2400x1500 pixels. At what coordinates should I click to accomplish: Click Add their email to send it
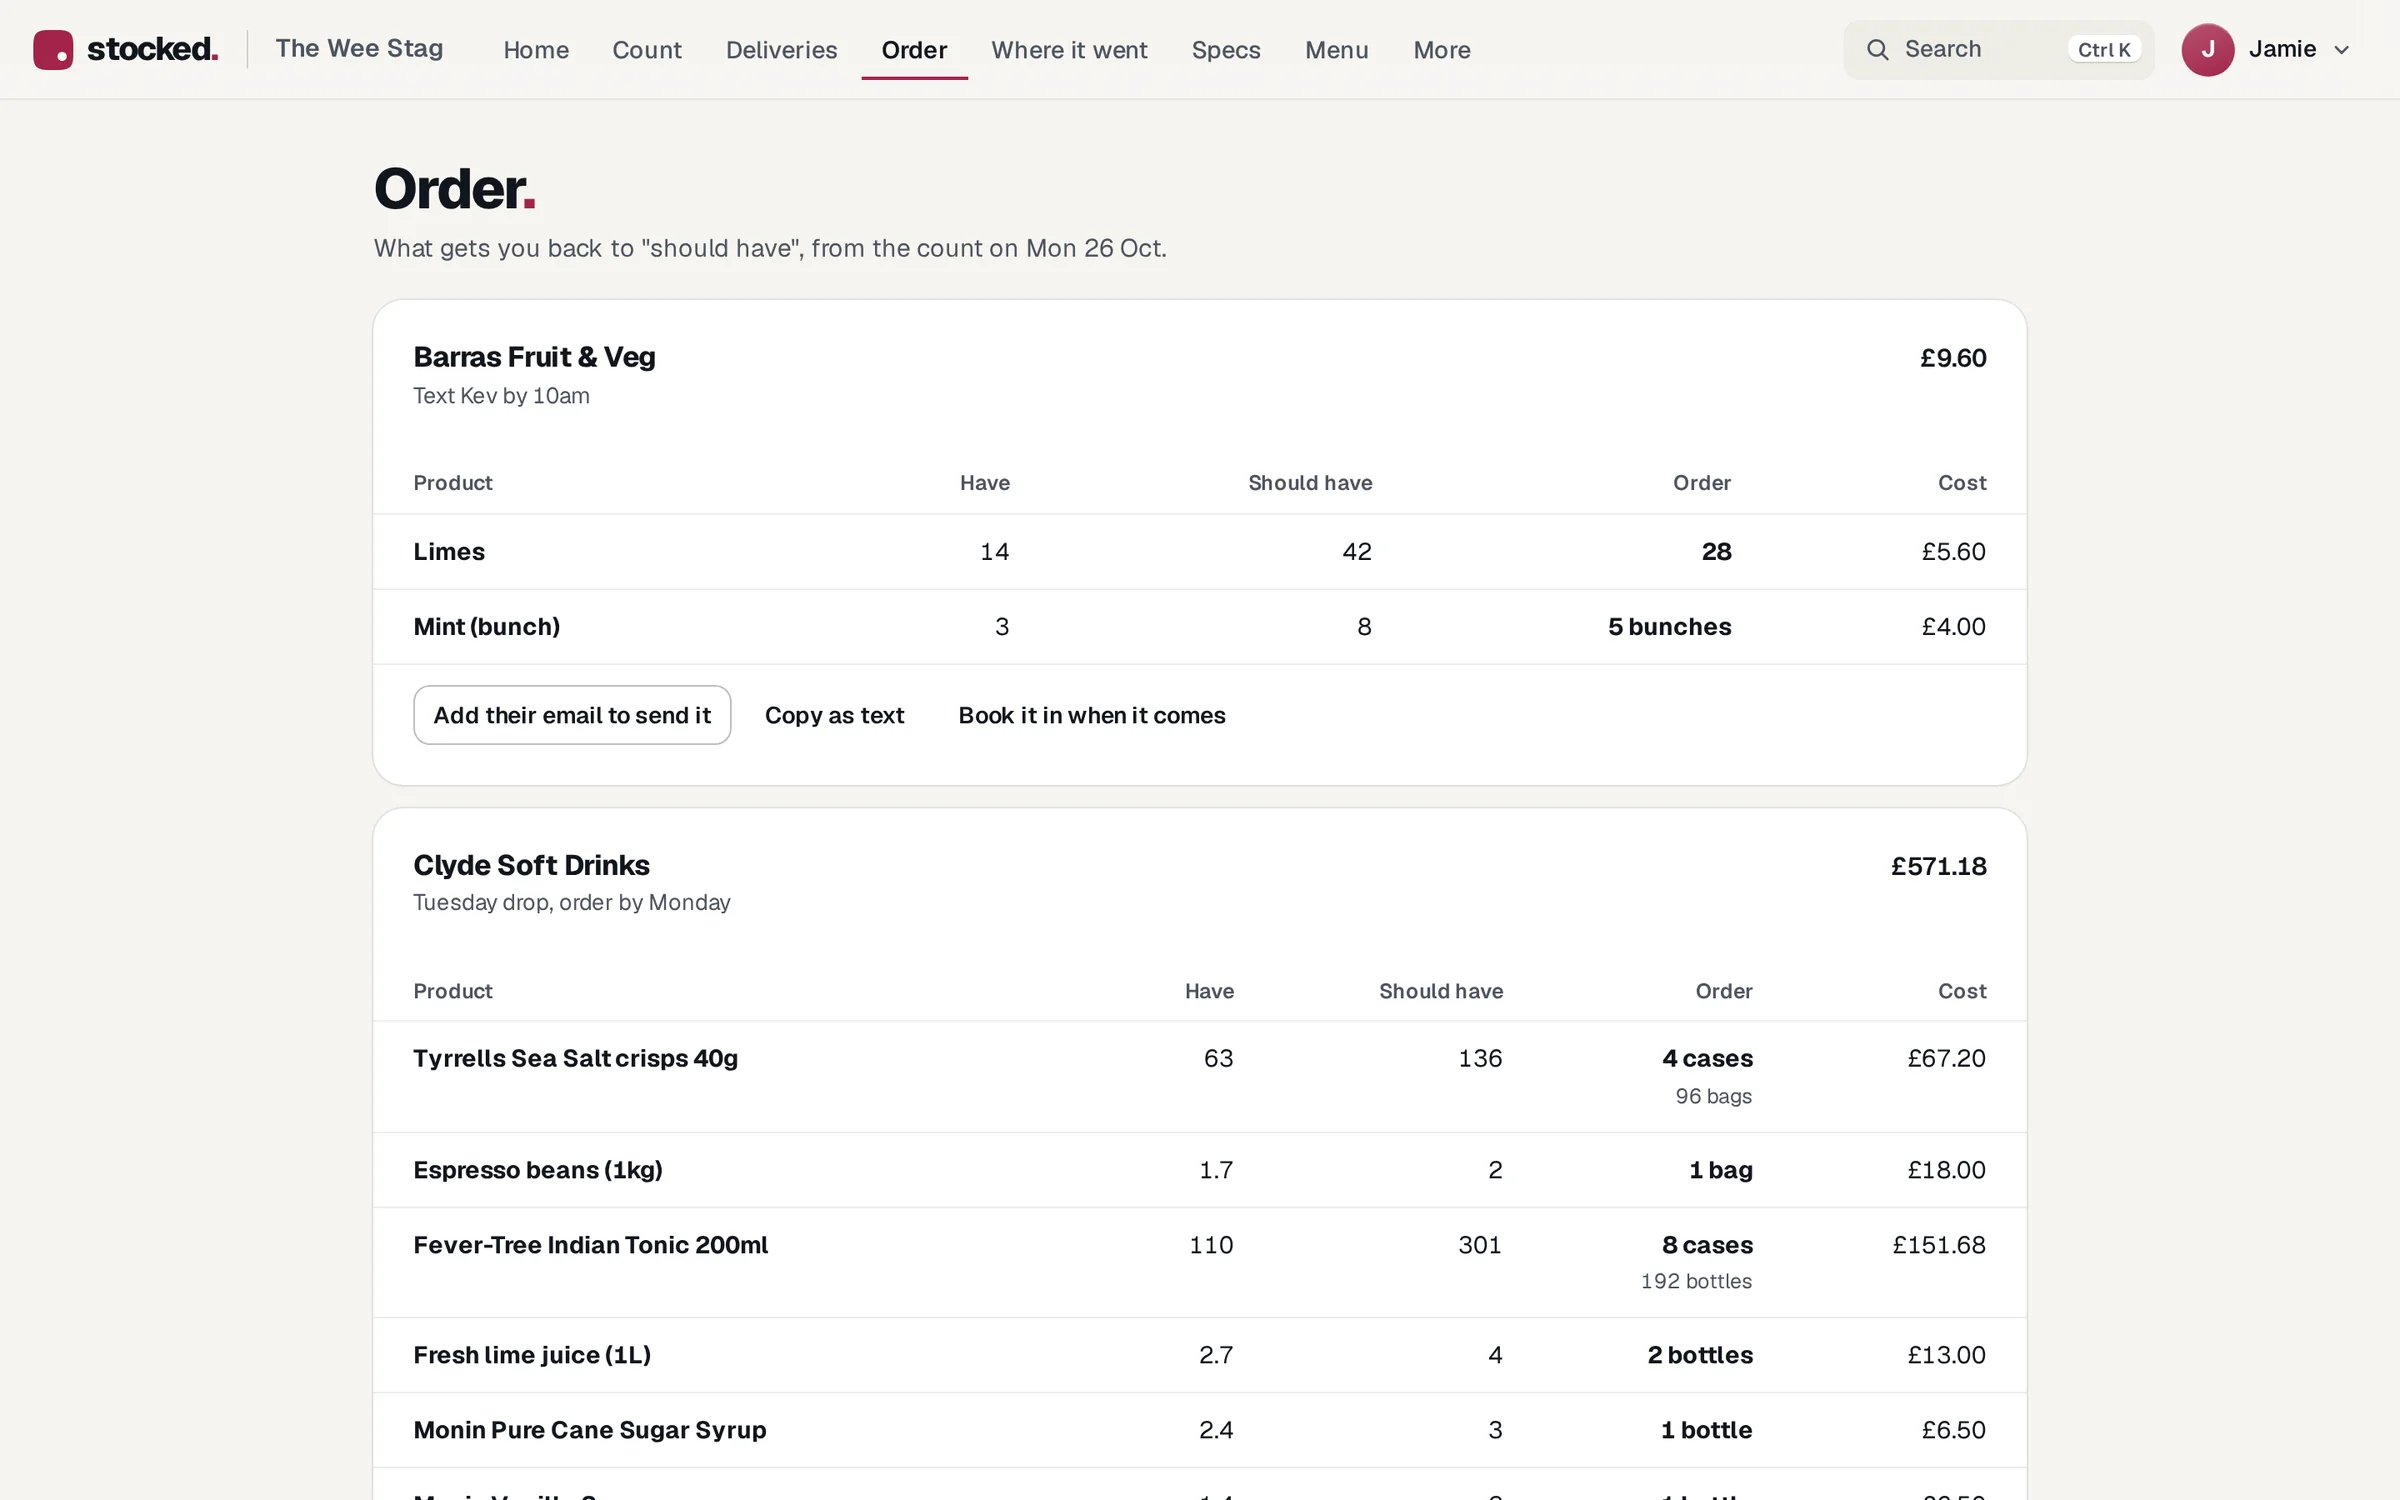pyautogui.click(x=572, y=715)
